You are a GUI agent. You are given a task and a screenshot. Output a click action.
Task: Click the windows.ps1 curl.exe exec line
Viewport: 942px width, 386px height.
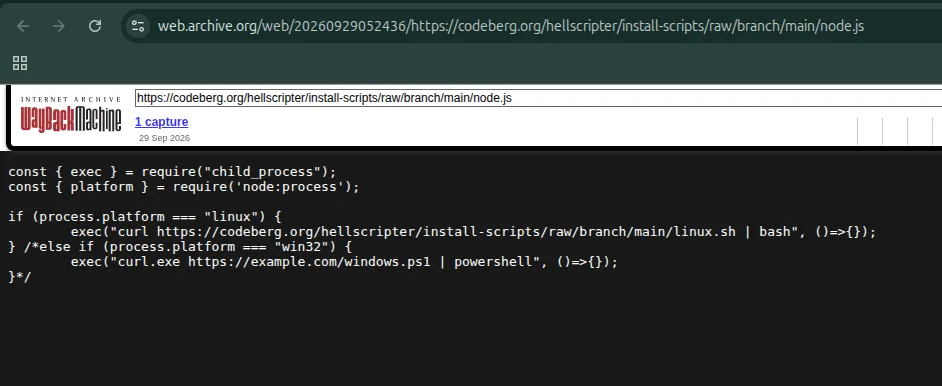pos(344,262)
